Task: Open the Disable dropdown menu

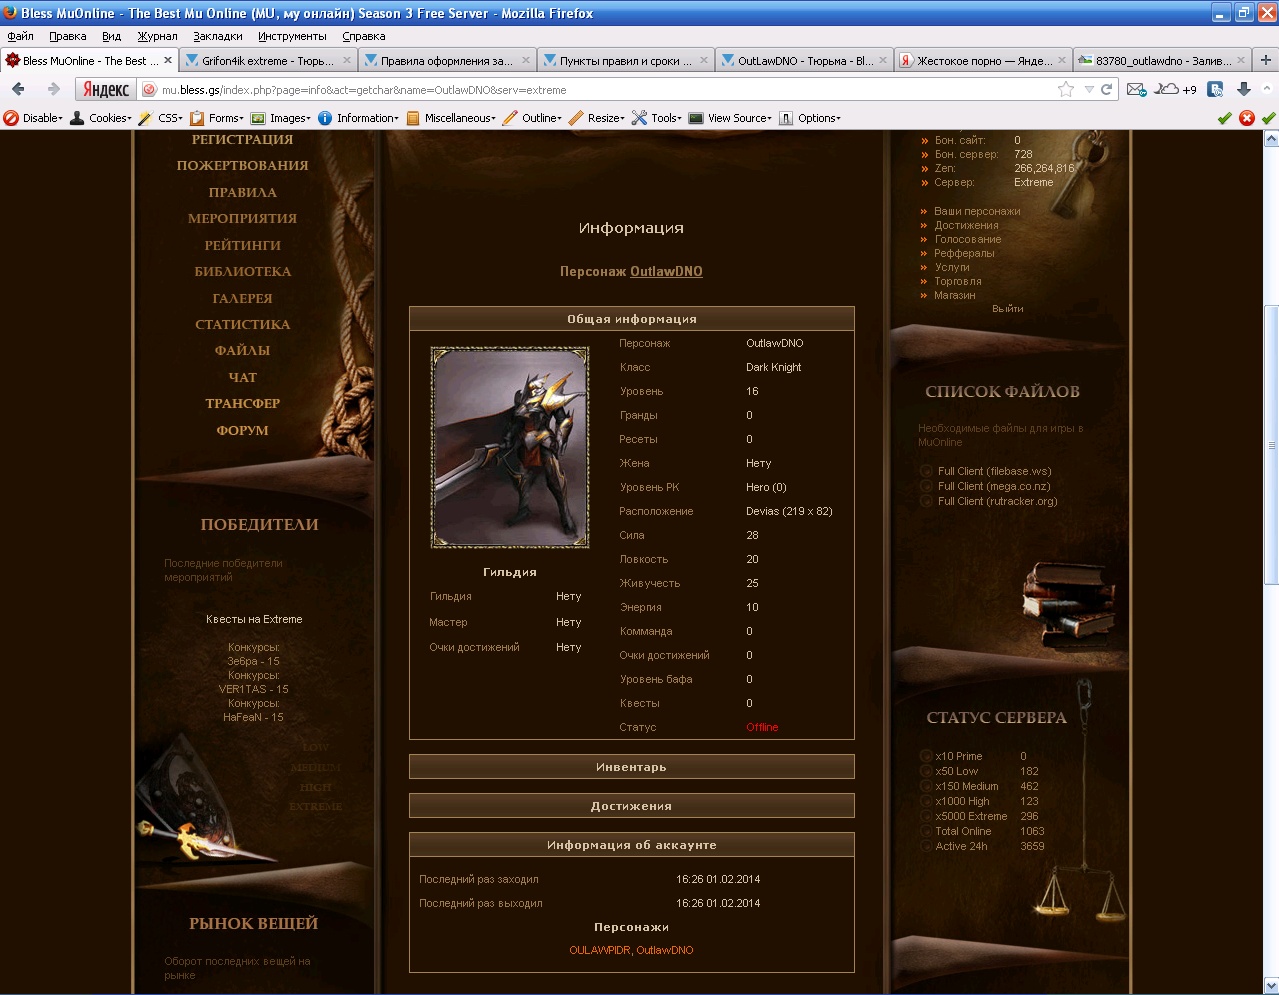Action: [x=43, y=118]
